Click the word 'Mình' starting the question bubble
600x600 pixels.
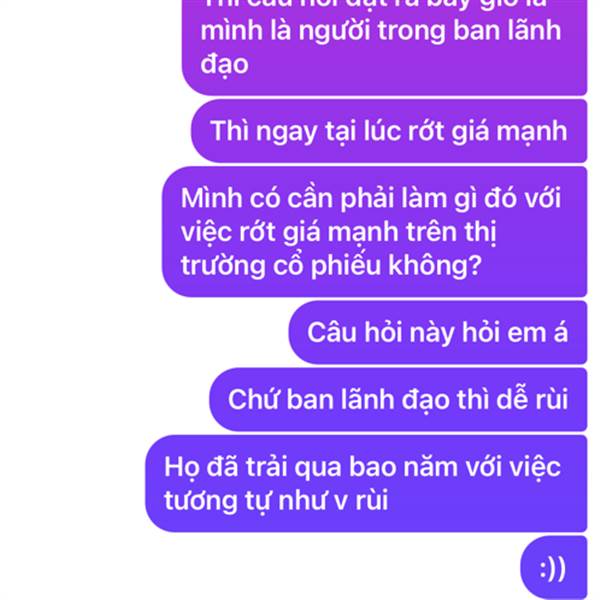[212, 198]
